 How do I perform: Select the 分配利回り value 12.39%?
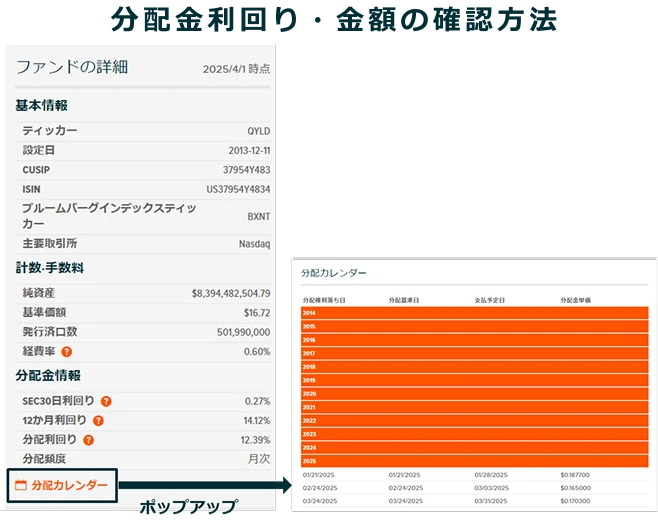point(255,440)
